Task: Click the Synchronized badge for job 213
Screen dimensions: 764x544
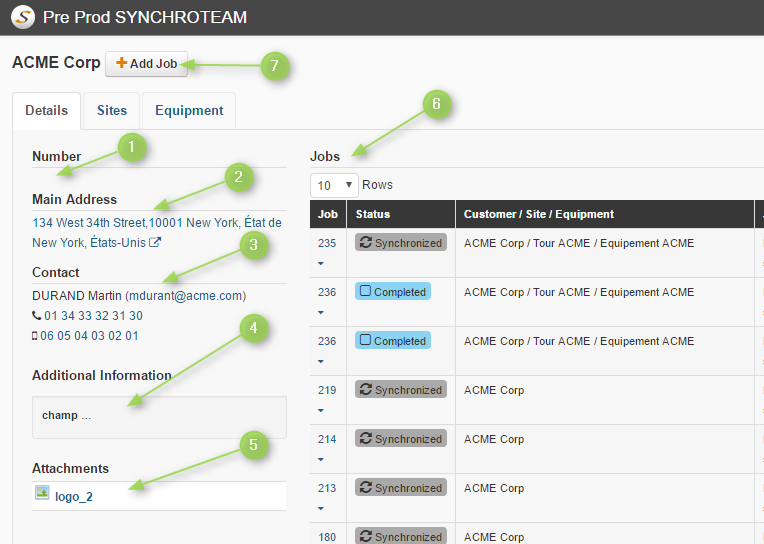Action: click(x=401, y=487)
